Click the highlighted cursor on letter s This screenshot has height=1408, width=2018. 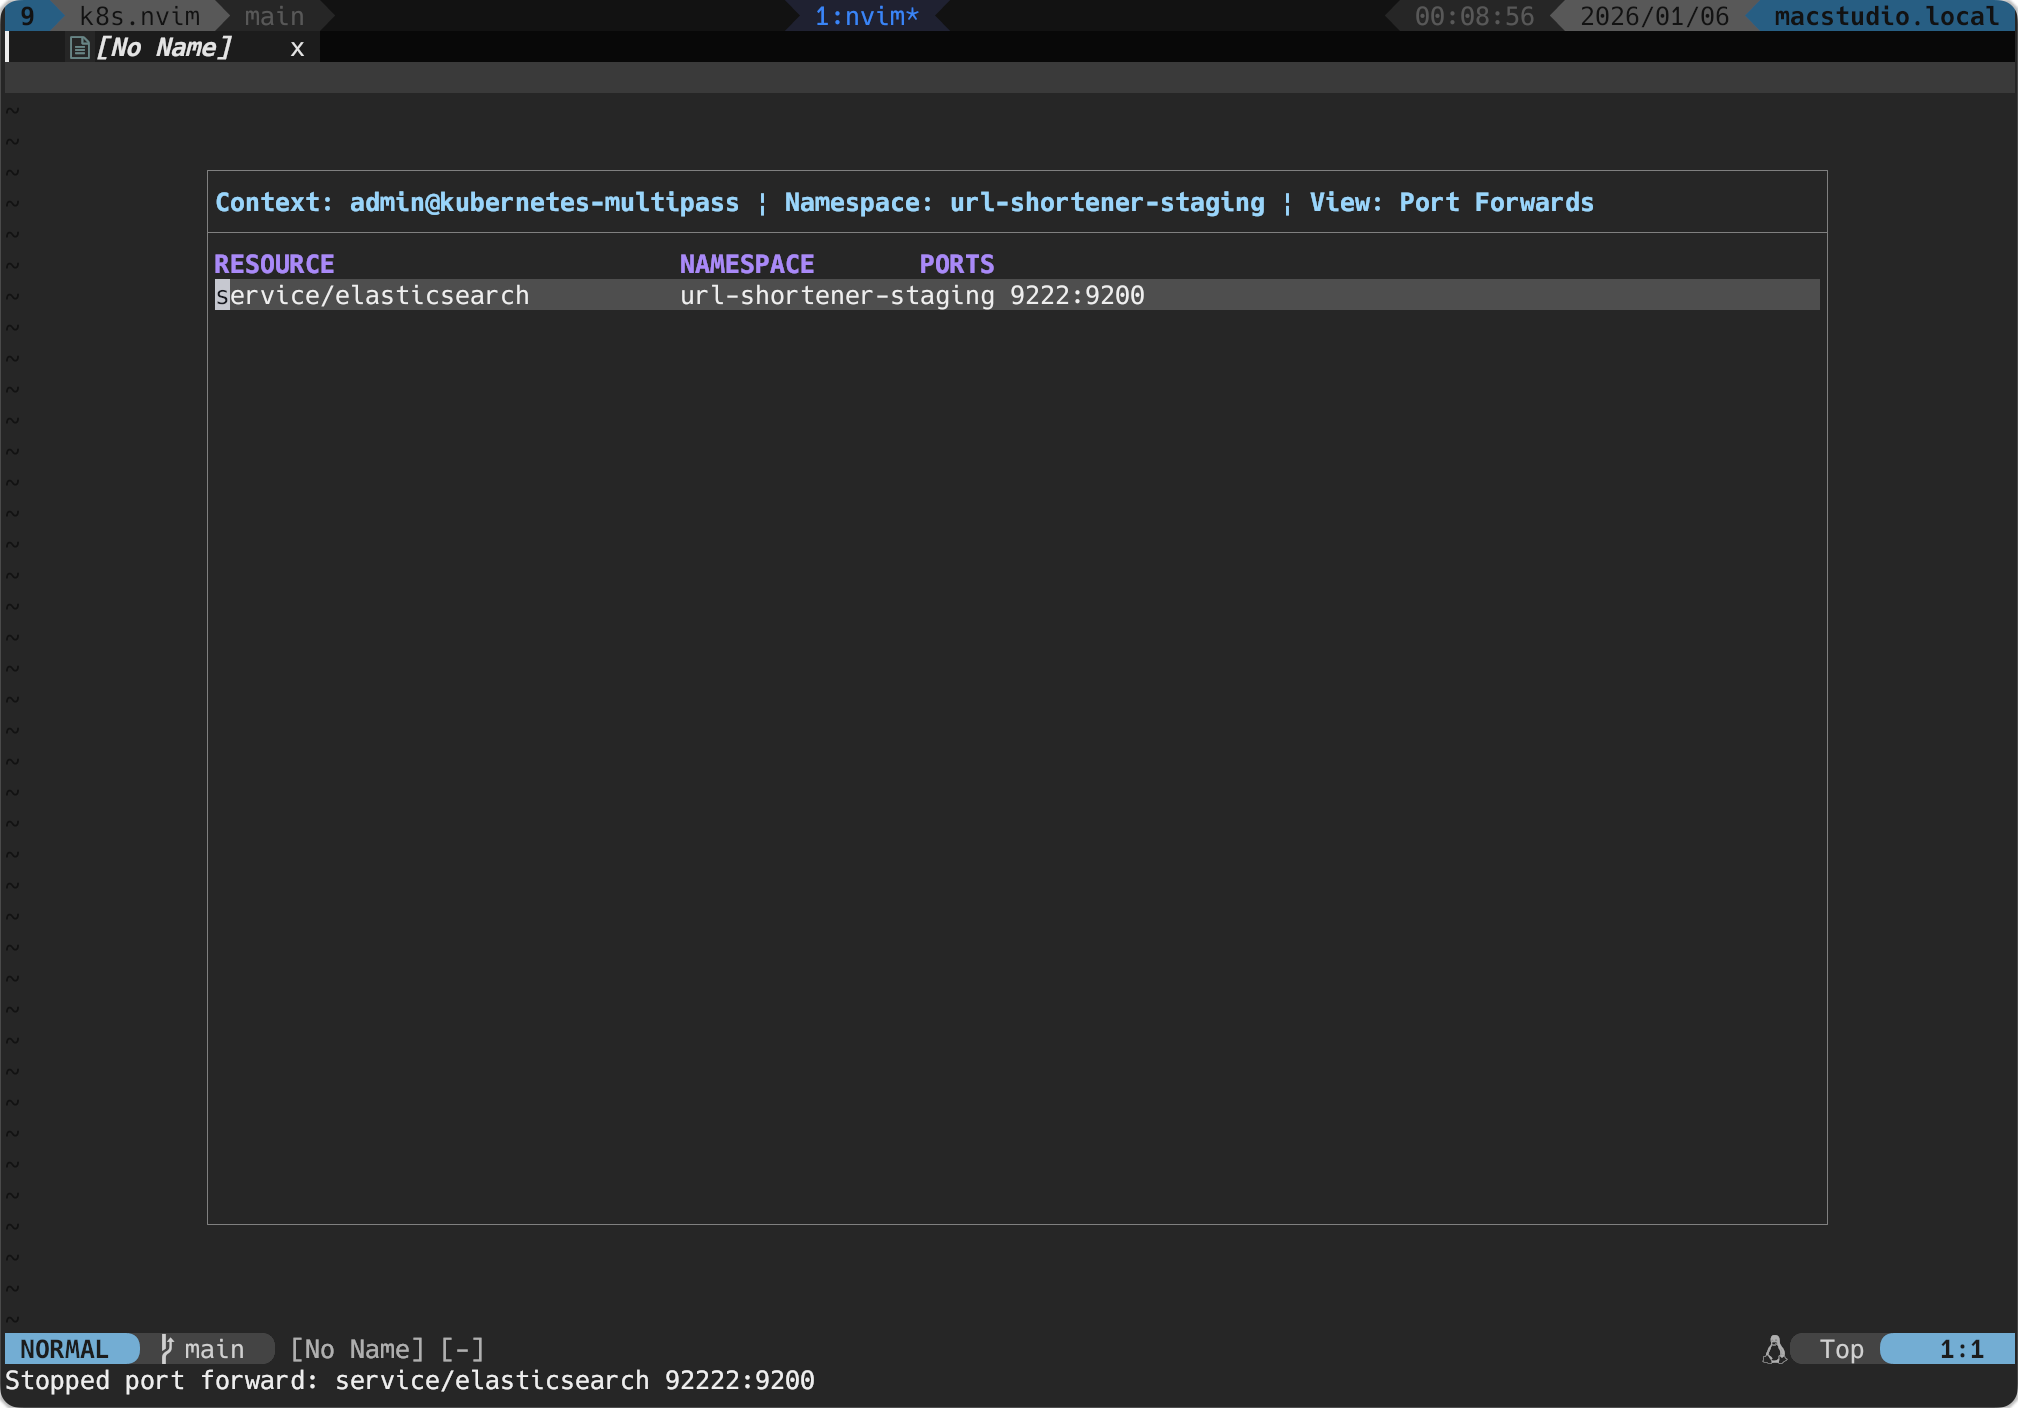point(221,294)
